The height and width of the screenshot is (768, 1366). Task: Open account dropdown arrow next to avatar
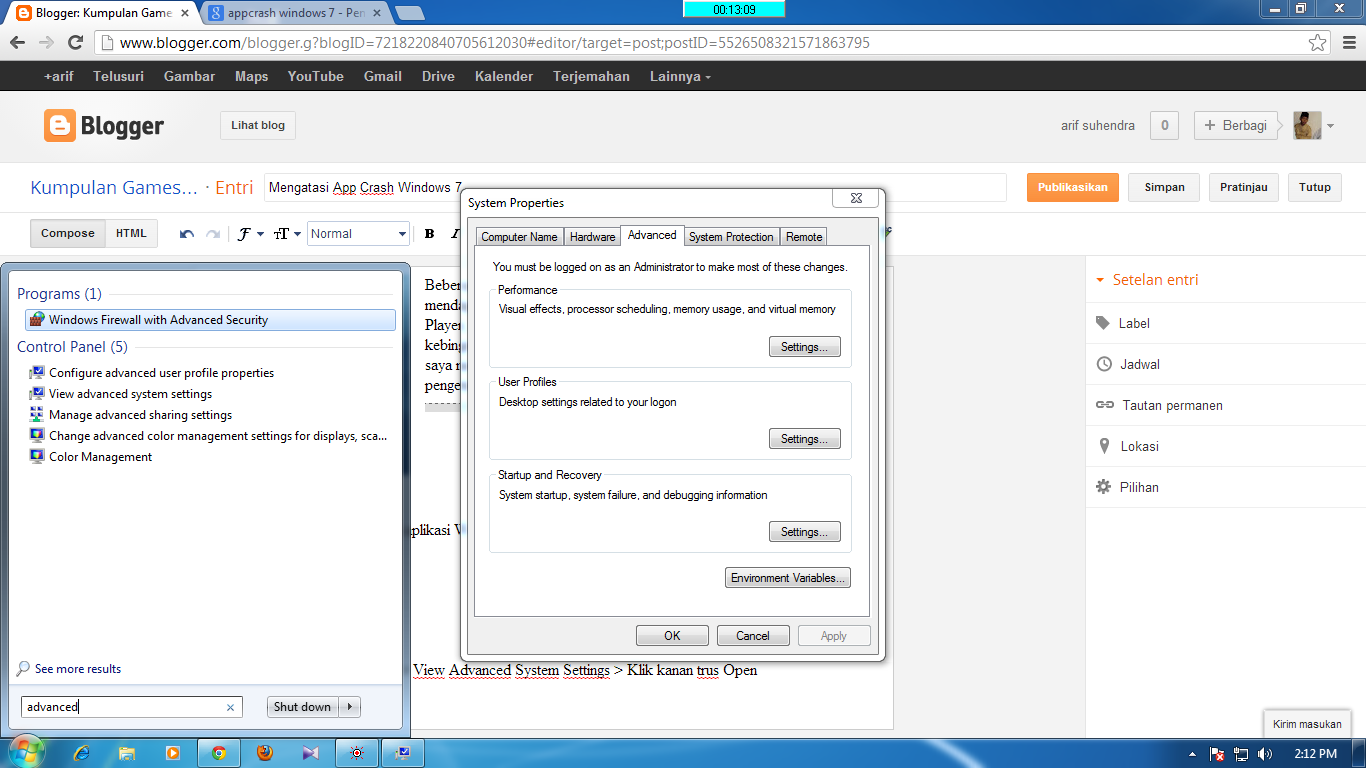coord(1331,126)
